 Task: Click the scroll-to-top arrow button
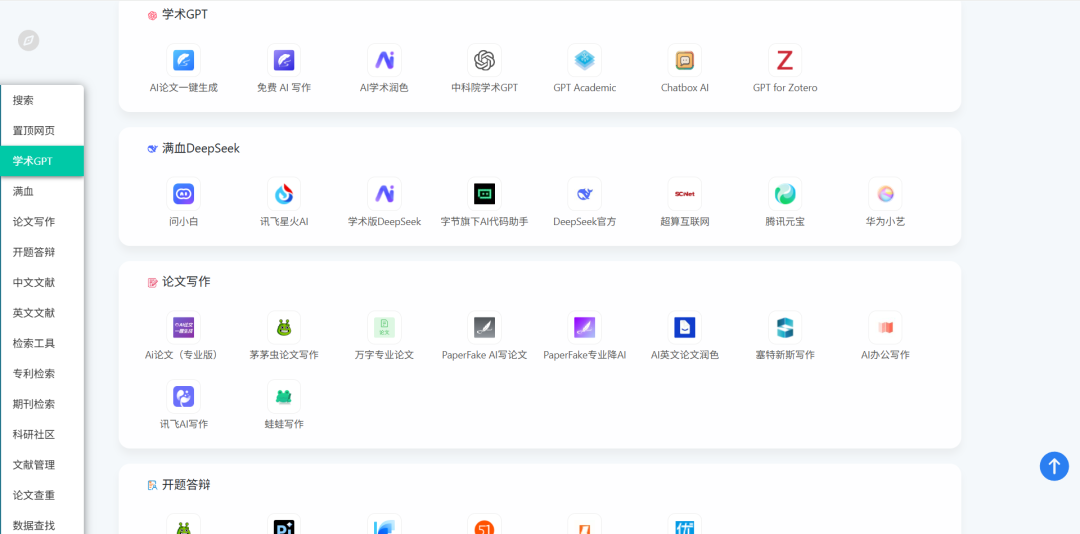pyautogui.click(x=1054, y=466)
